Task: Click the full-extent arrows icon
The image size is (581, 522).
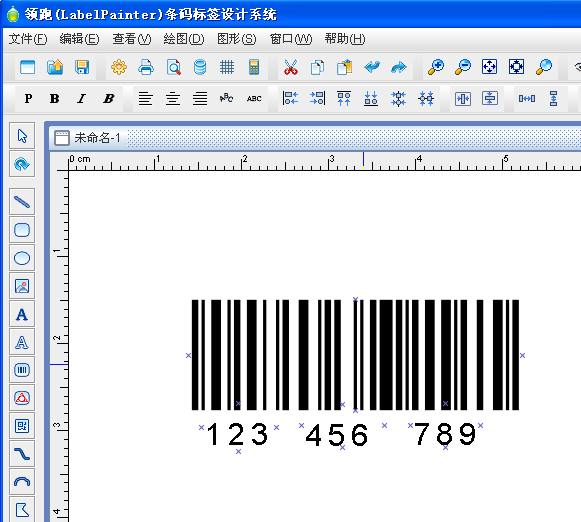Action: point(517,67)
